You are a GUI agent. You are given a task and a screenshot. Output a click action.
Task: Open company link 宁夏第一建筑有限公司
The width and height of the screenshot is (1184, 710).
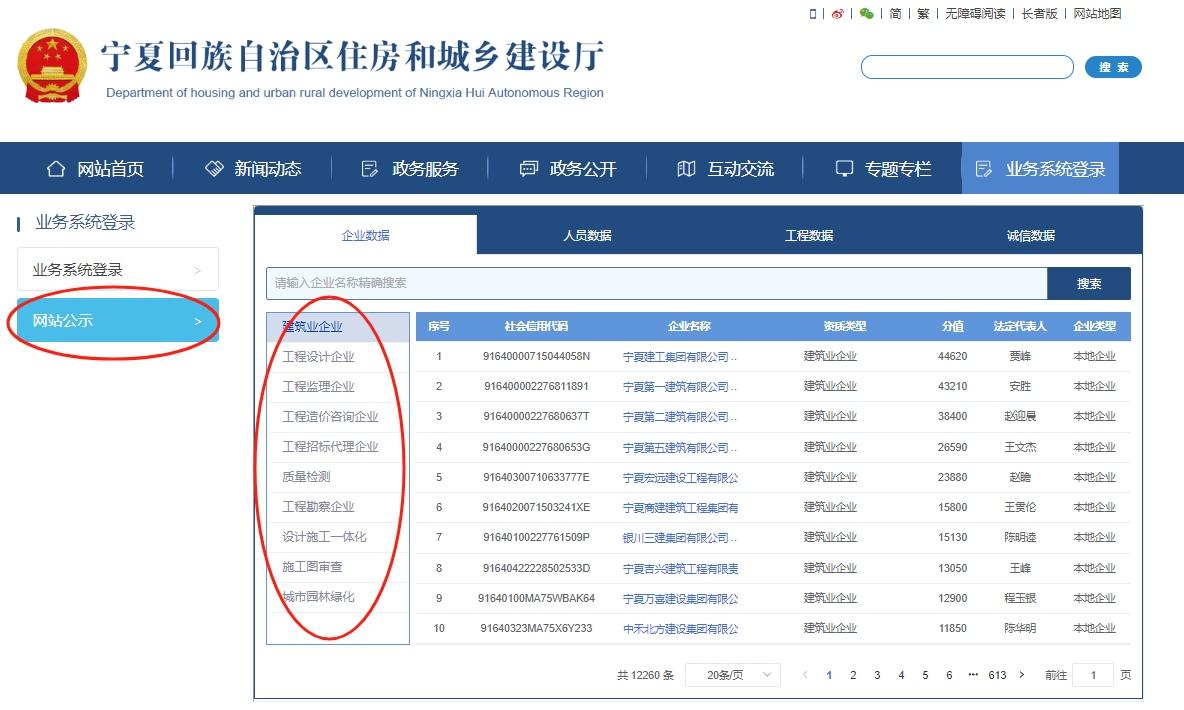coord(679,387)
